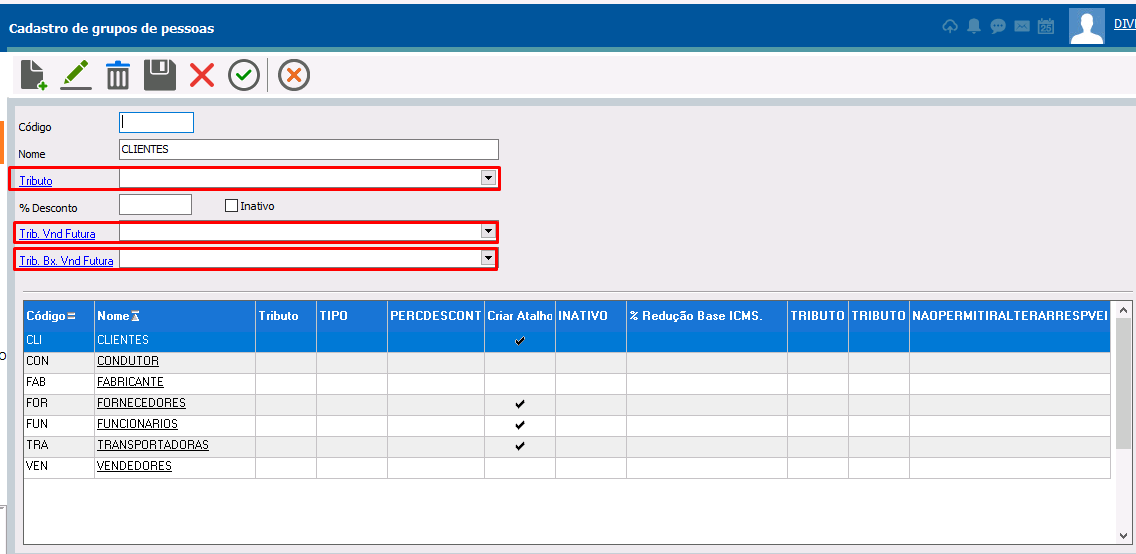1136x554 pixels.
Task: Select the CLI code cell
Action: click(x=59, y=340)
